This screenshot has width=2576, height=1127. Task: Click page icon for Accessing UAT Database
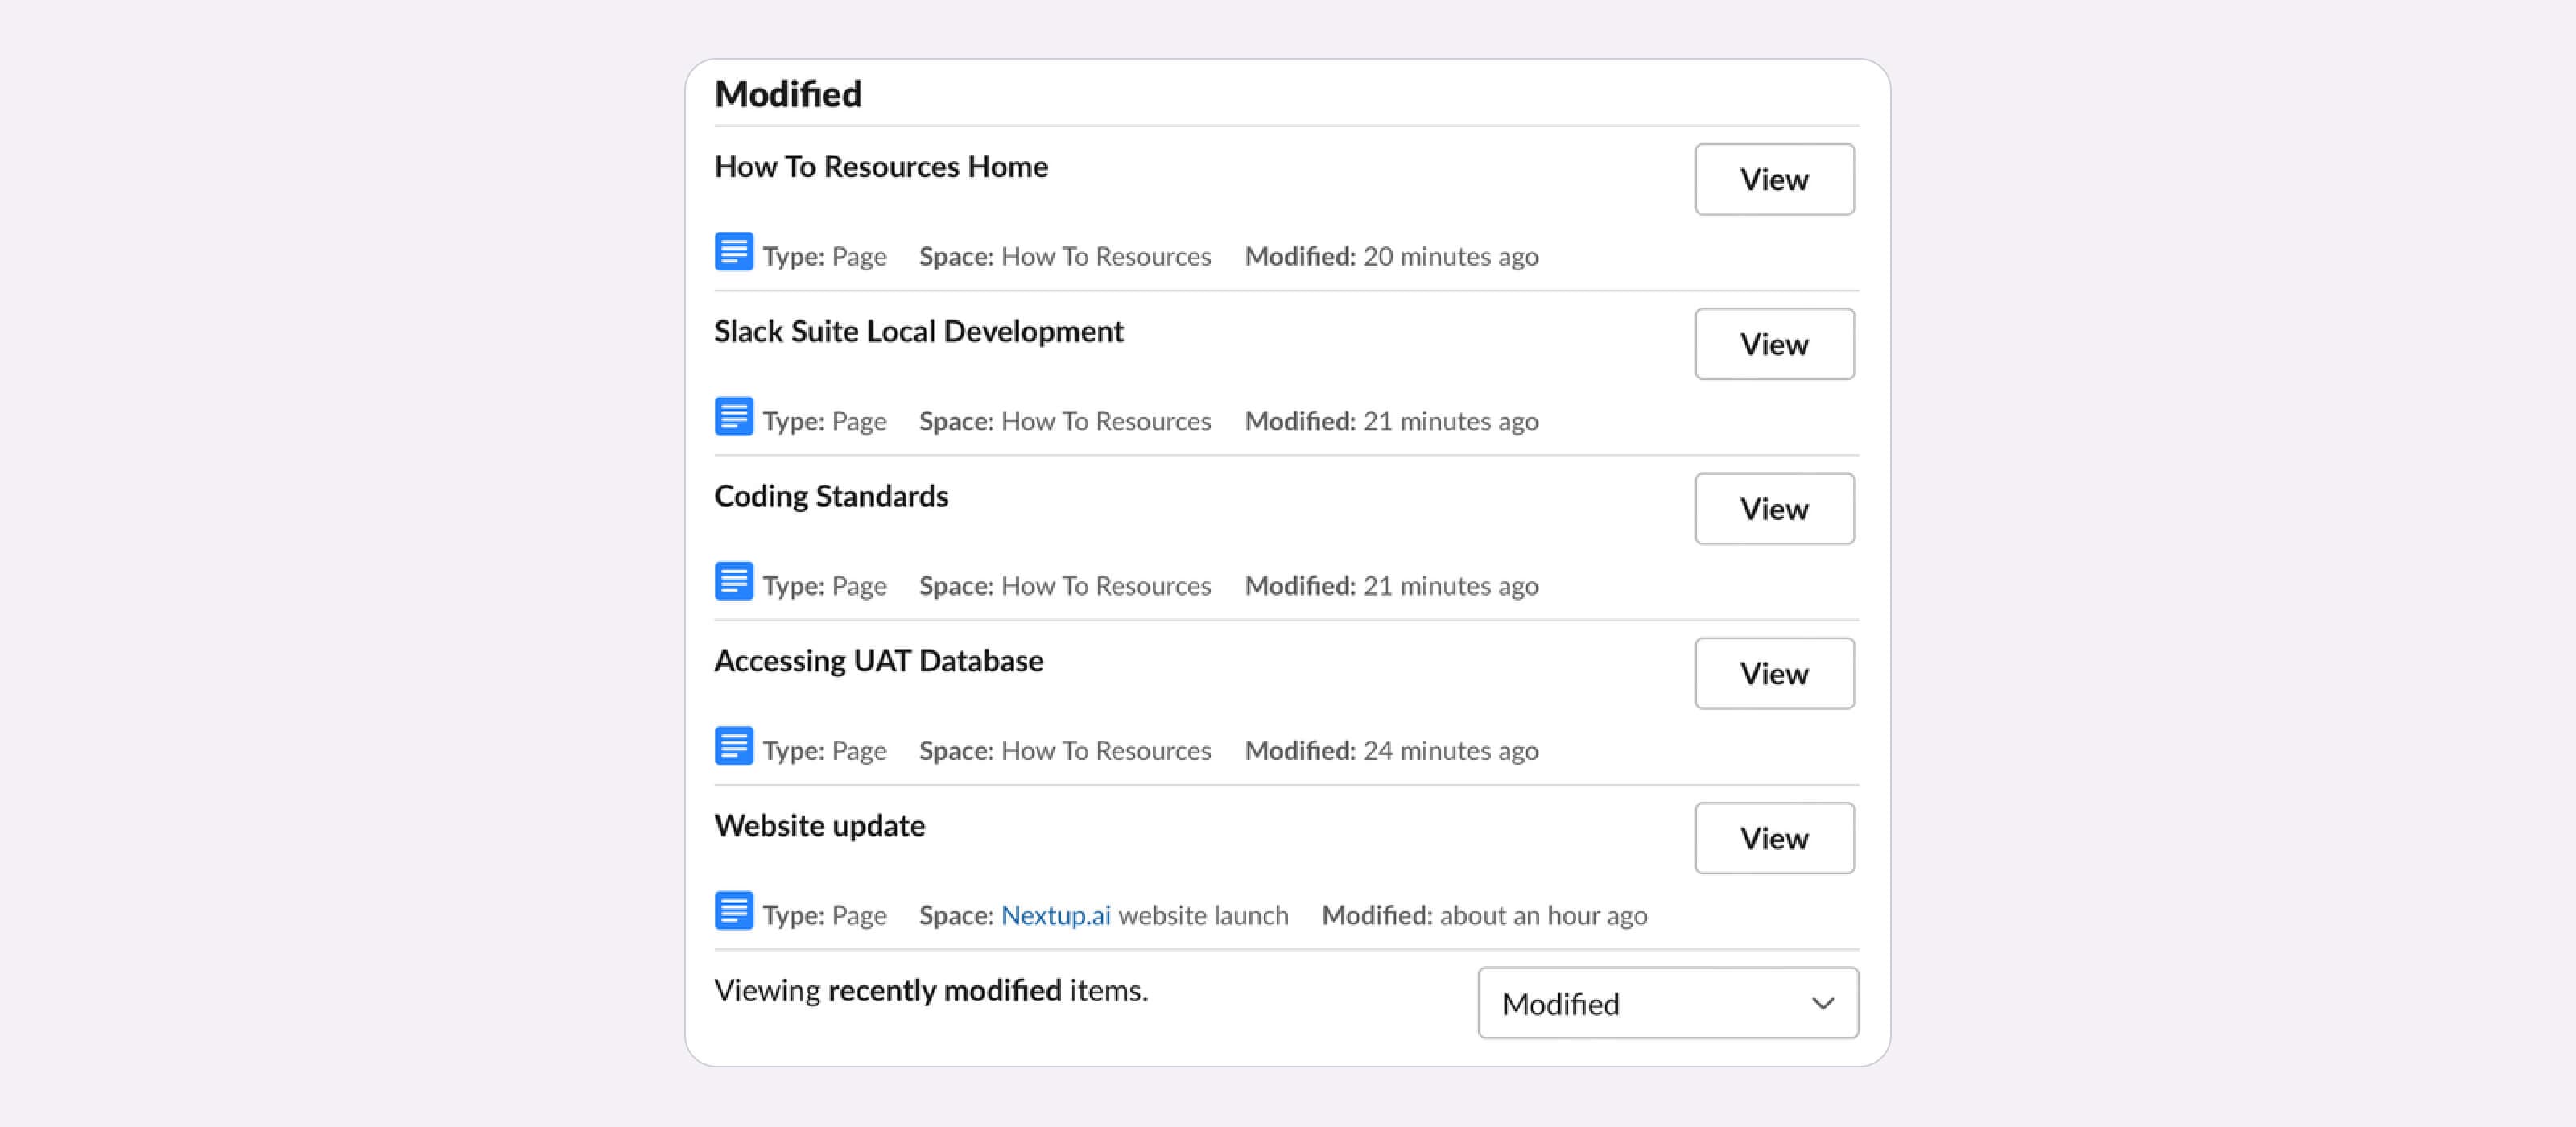pyautogui.click(x=734, y=746)
